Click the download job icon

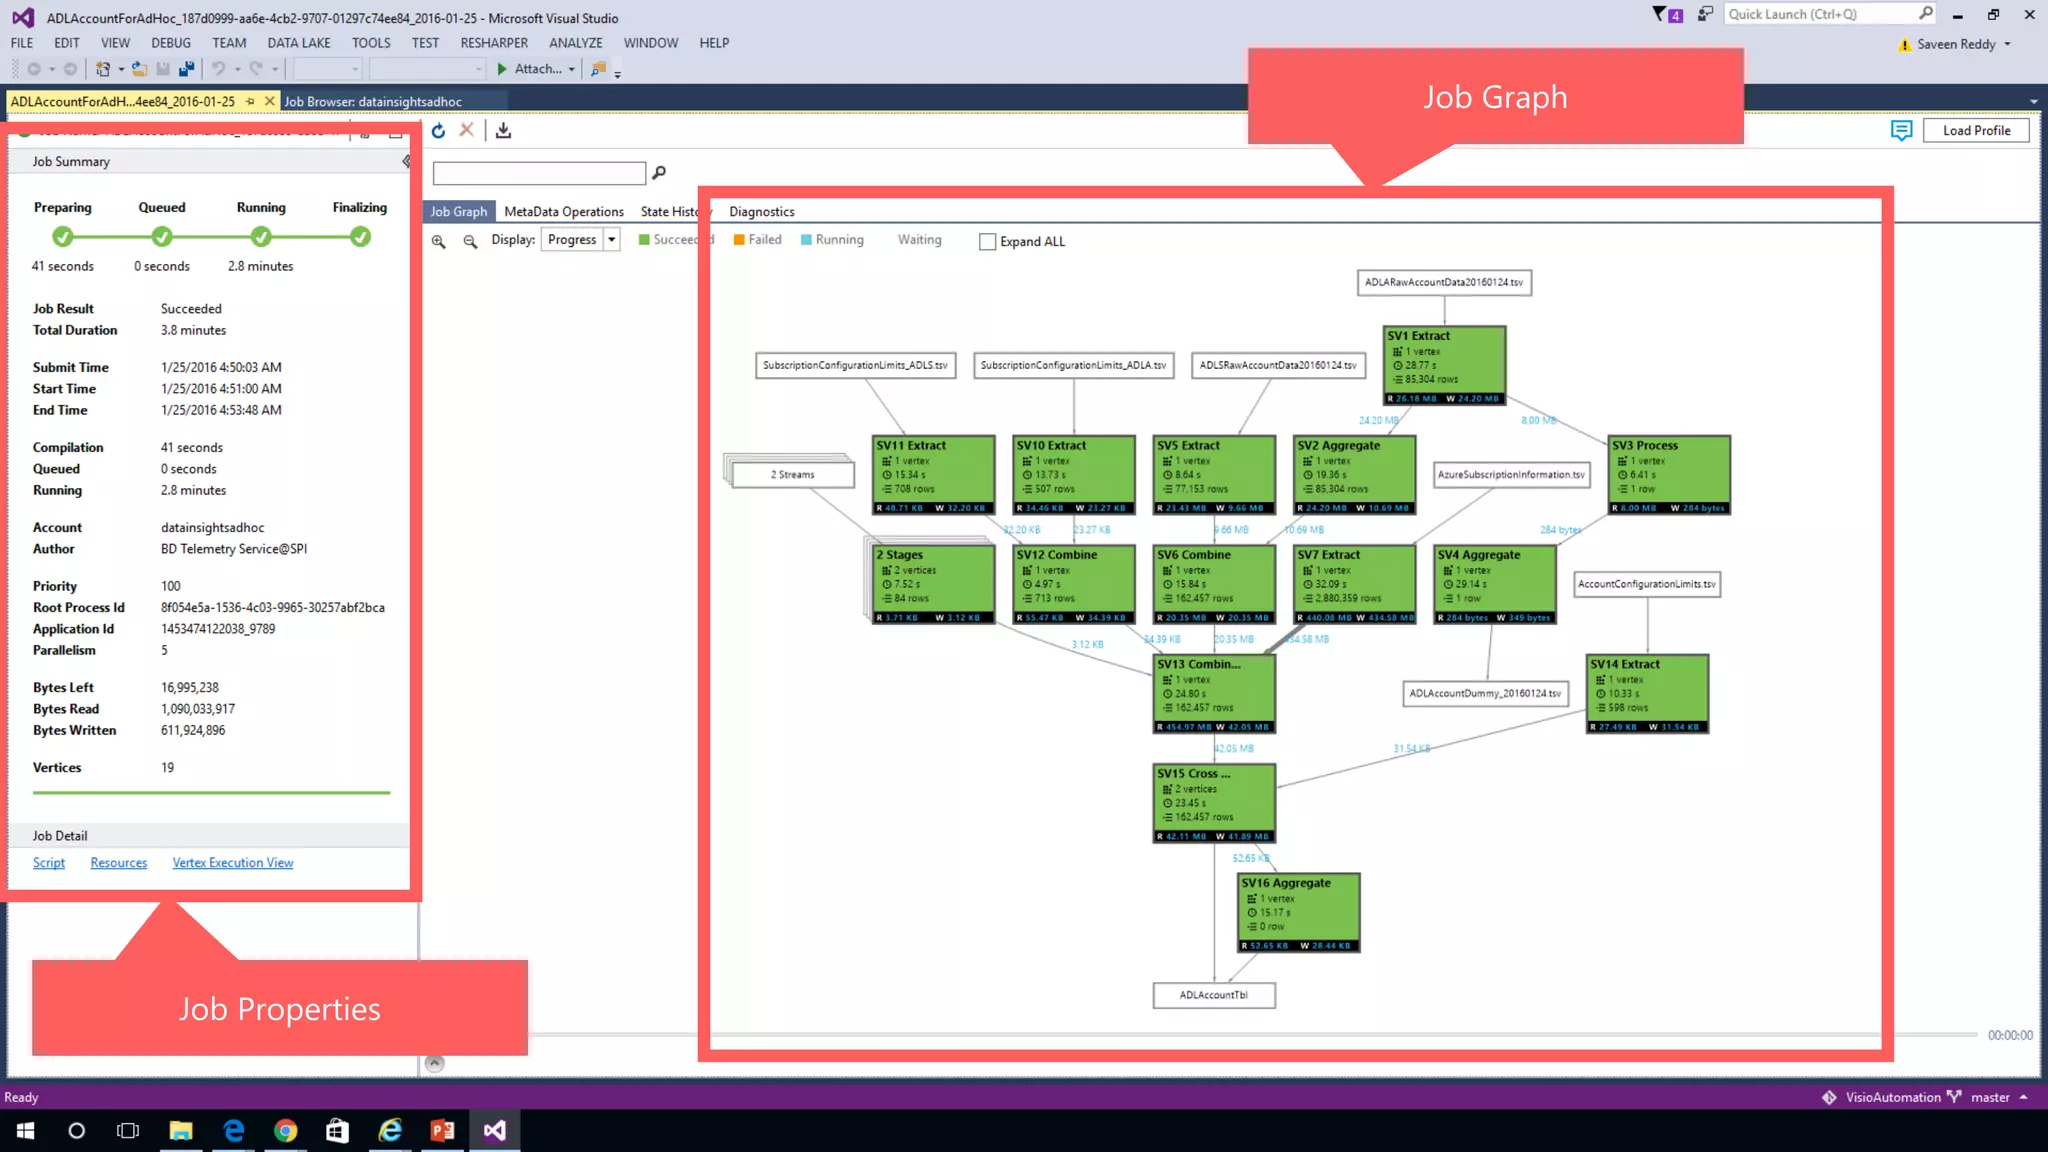pos(503,131)
